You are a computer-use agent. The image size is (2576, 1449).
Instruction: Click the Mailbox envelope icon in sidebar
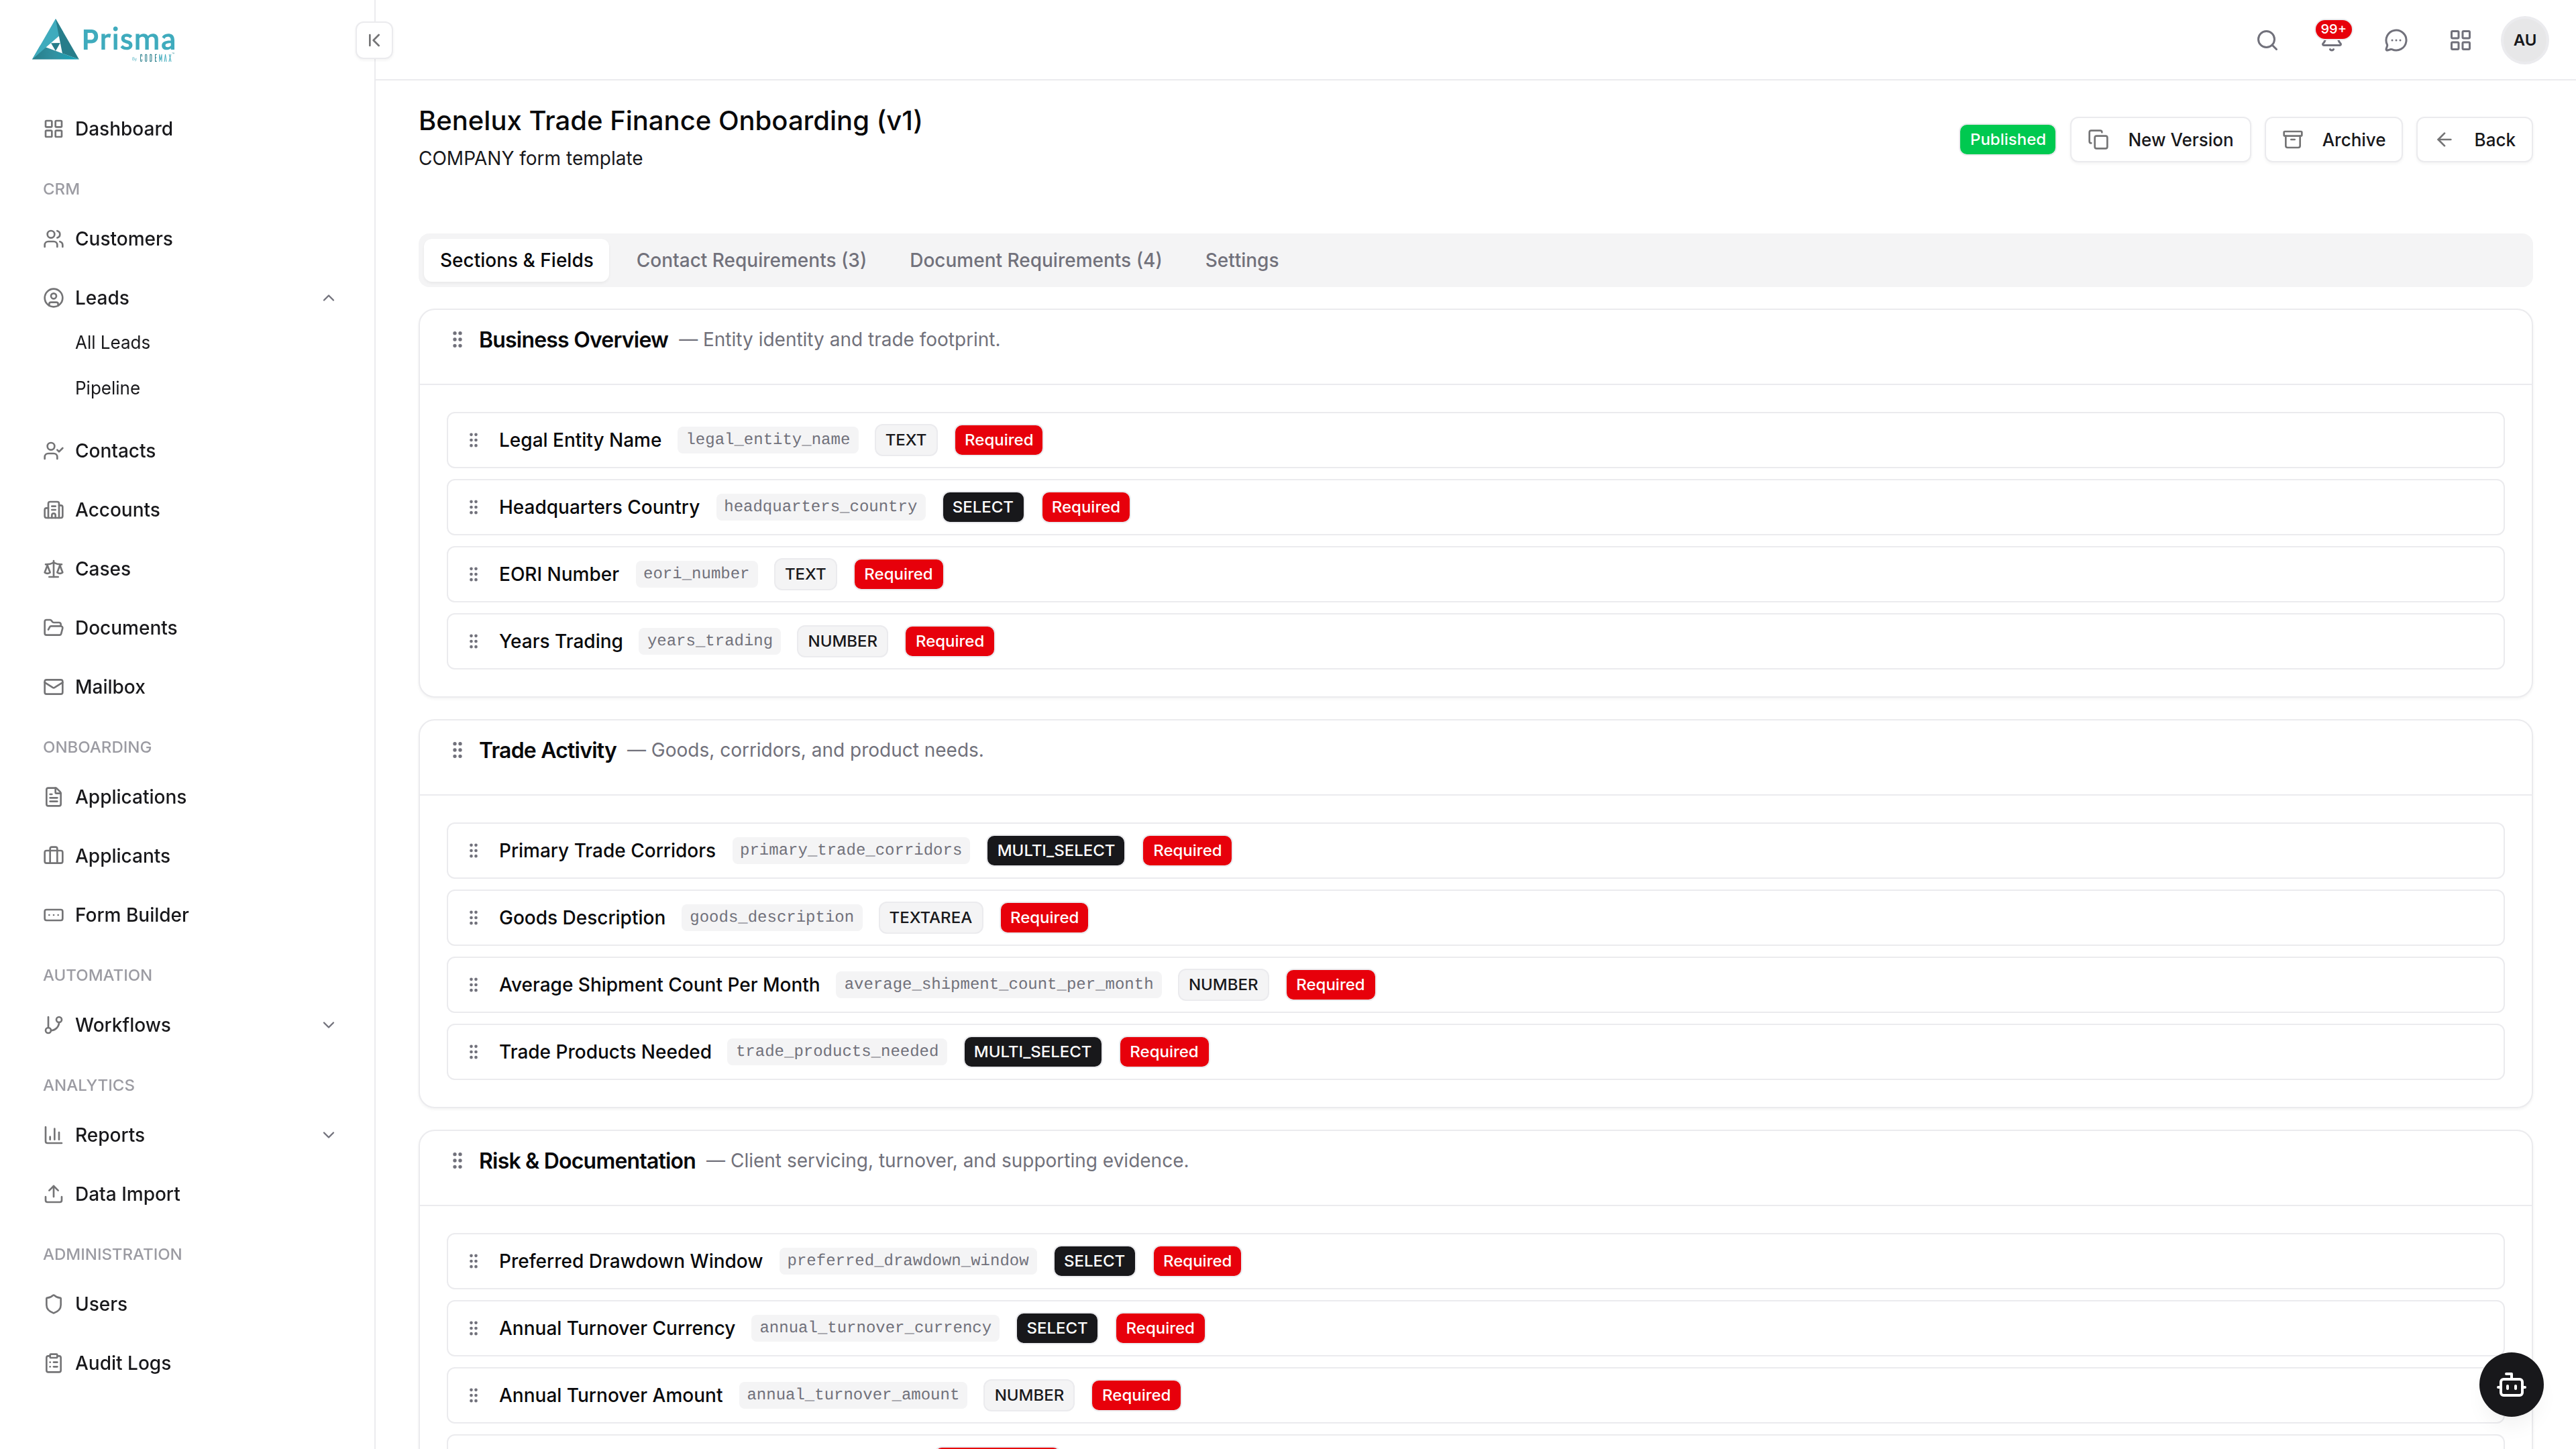tap(54, 687)
